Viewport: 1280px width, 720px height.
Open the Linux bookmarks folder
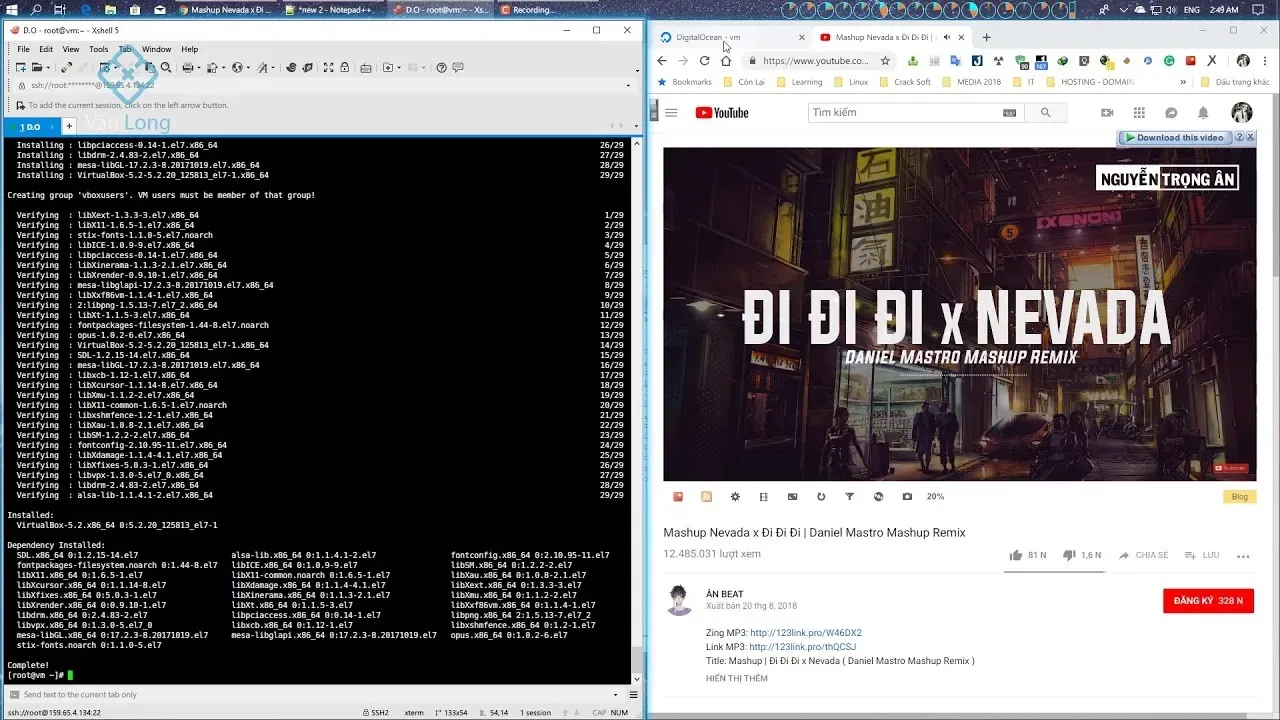(851, 82)
